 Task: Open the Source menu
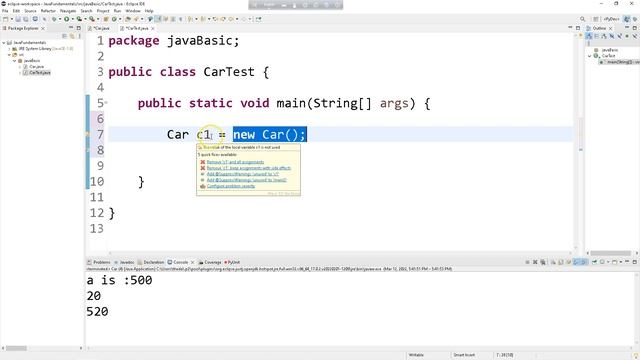30,11
